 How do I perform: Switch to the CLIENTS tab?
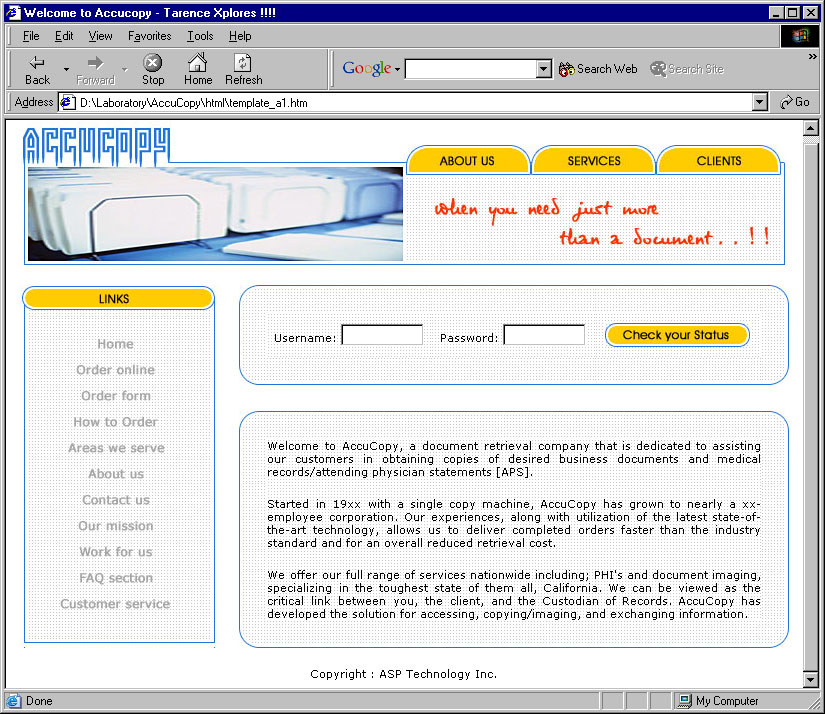[x=719, y=160]
